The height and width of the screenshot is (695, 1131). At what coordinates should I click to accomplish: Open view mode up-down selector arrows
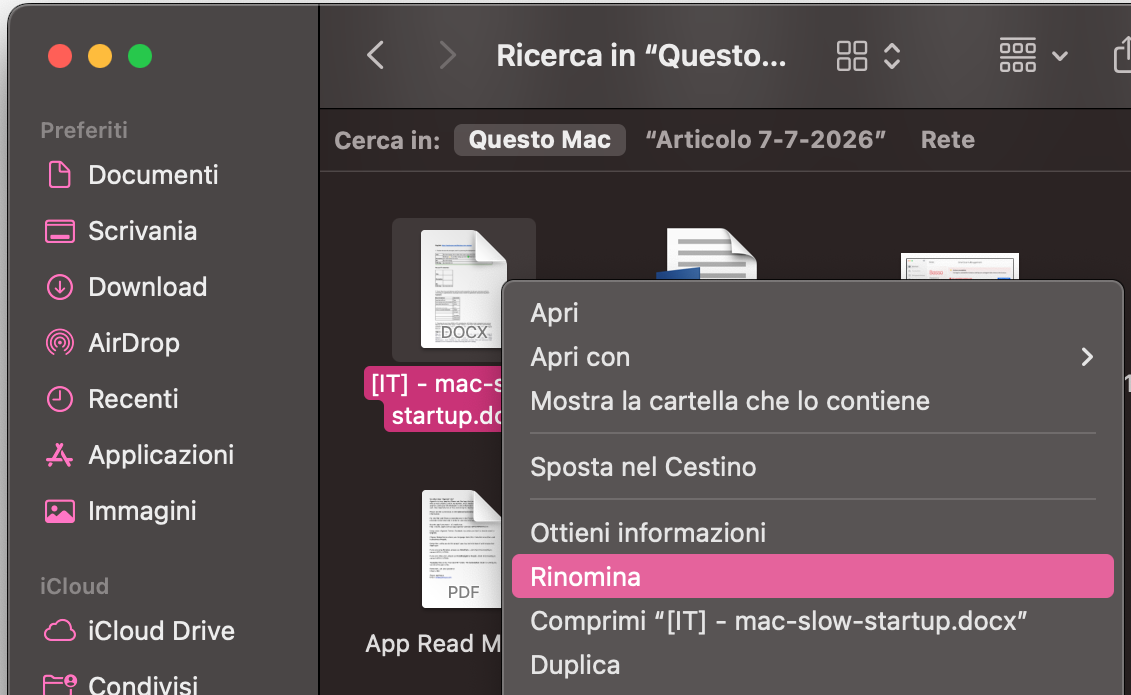tap(892, 56)
